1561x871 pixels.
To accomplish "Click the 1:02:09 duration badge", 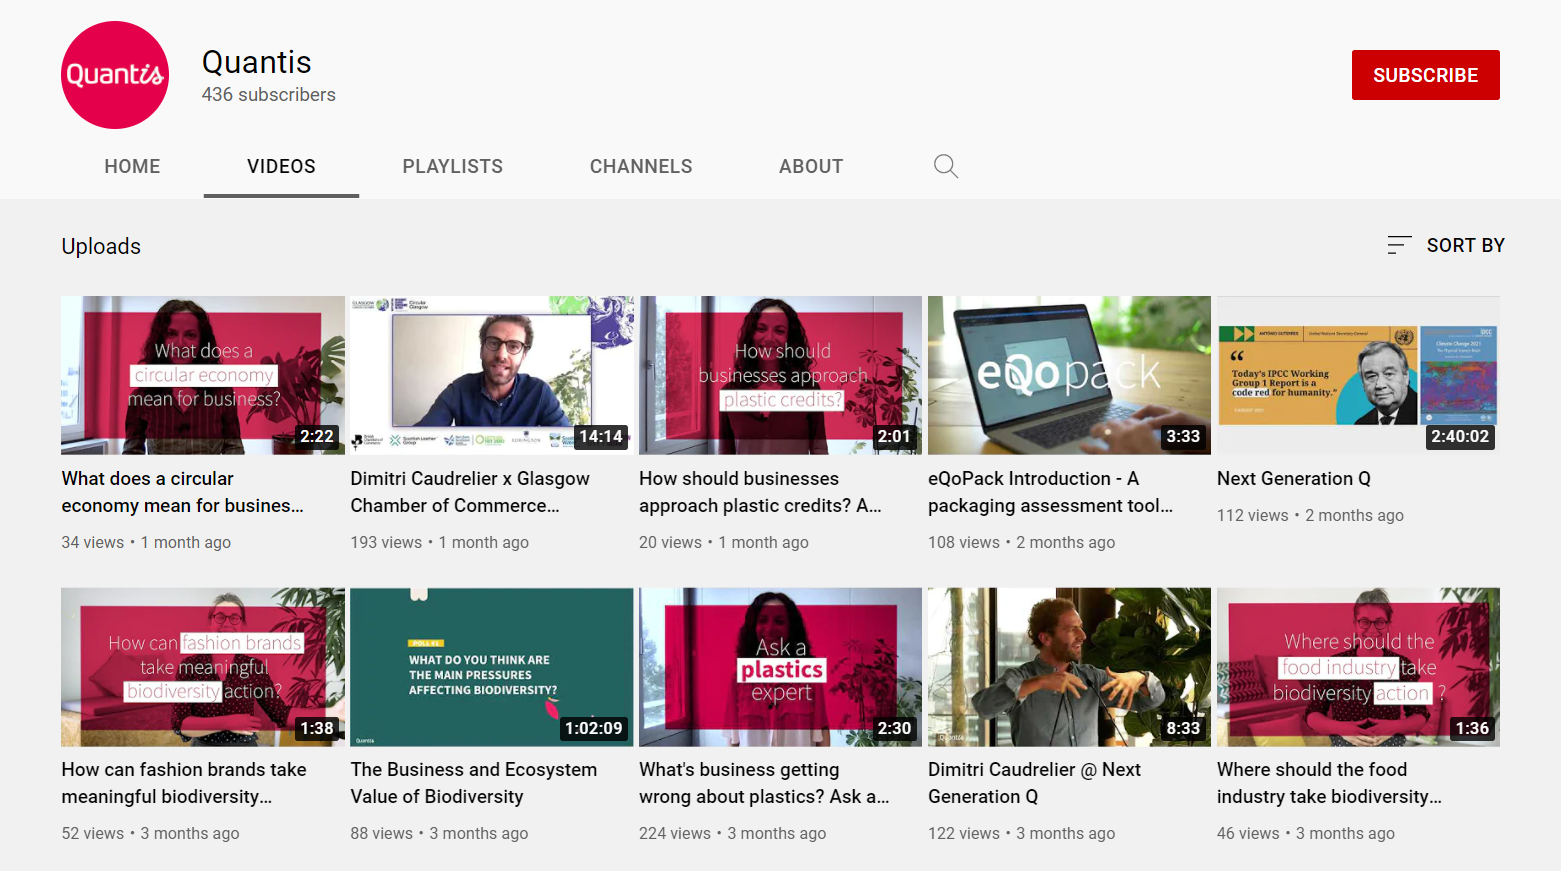I will pyautogui.click(x=594, y=728).
